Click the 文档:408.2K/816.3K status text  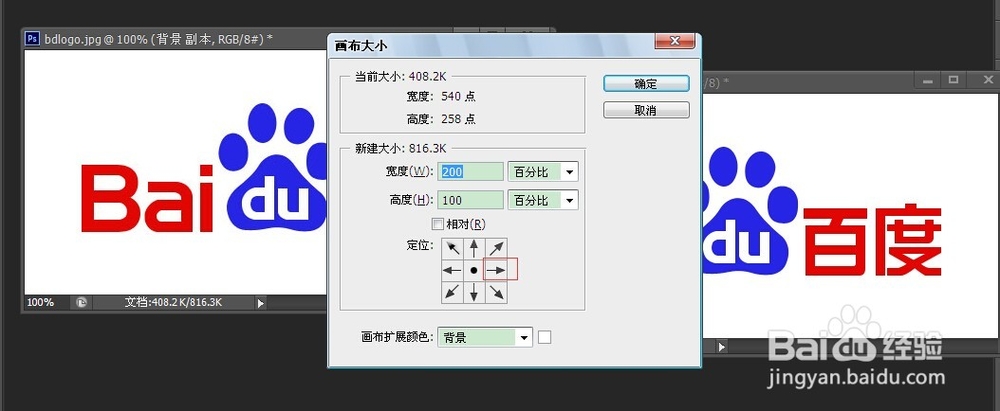tap(173, 303)
